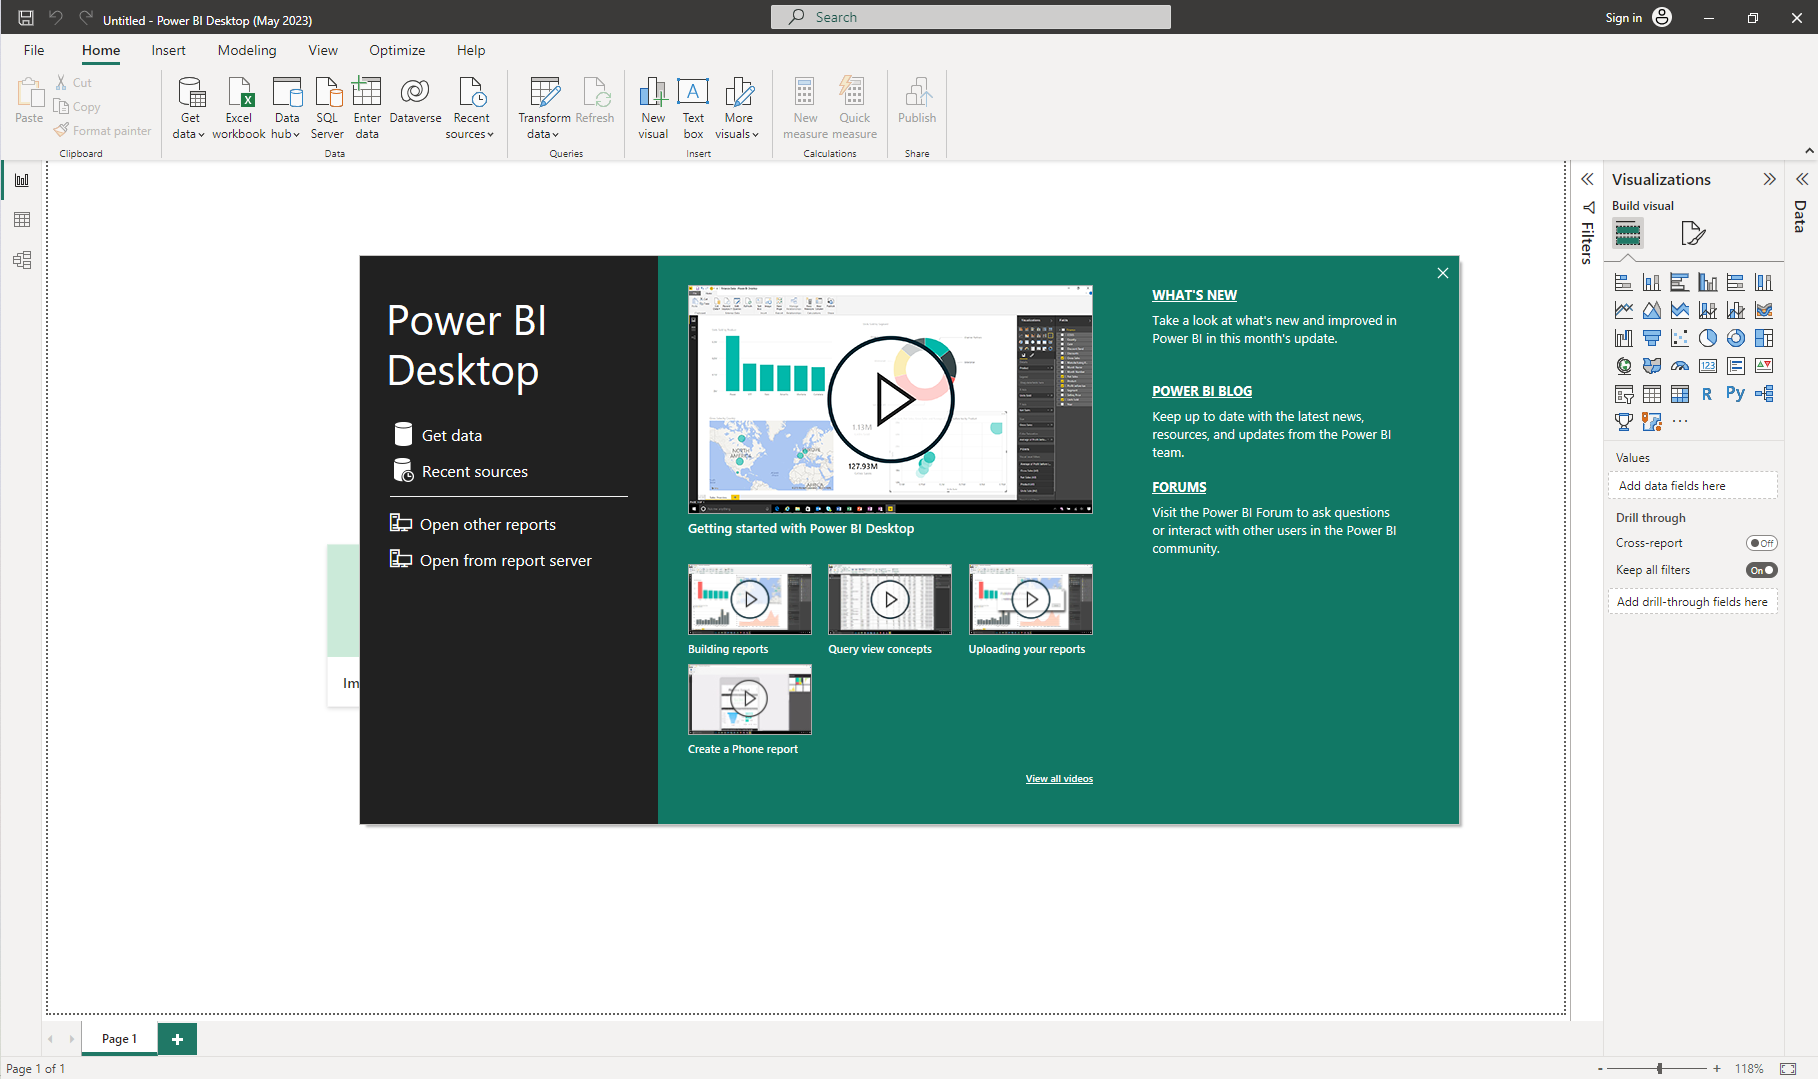Open Model view from left sidebar

22,260
